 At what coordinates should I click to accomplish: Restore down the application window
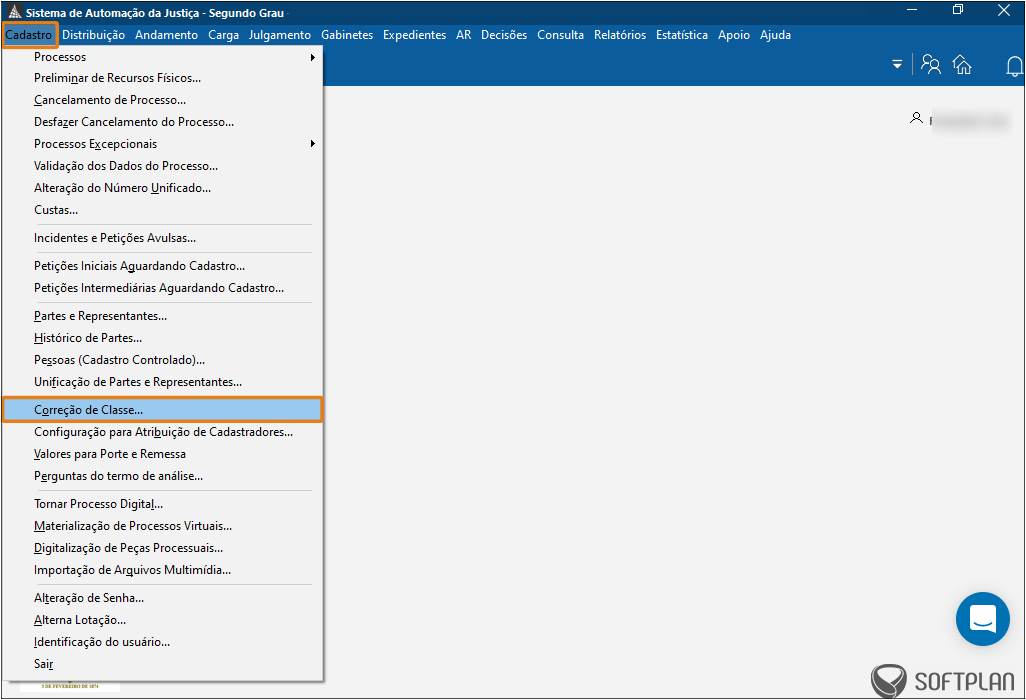[x=958, y=10]
